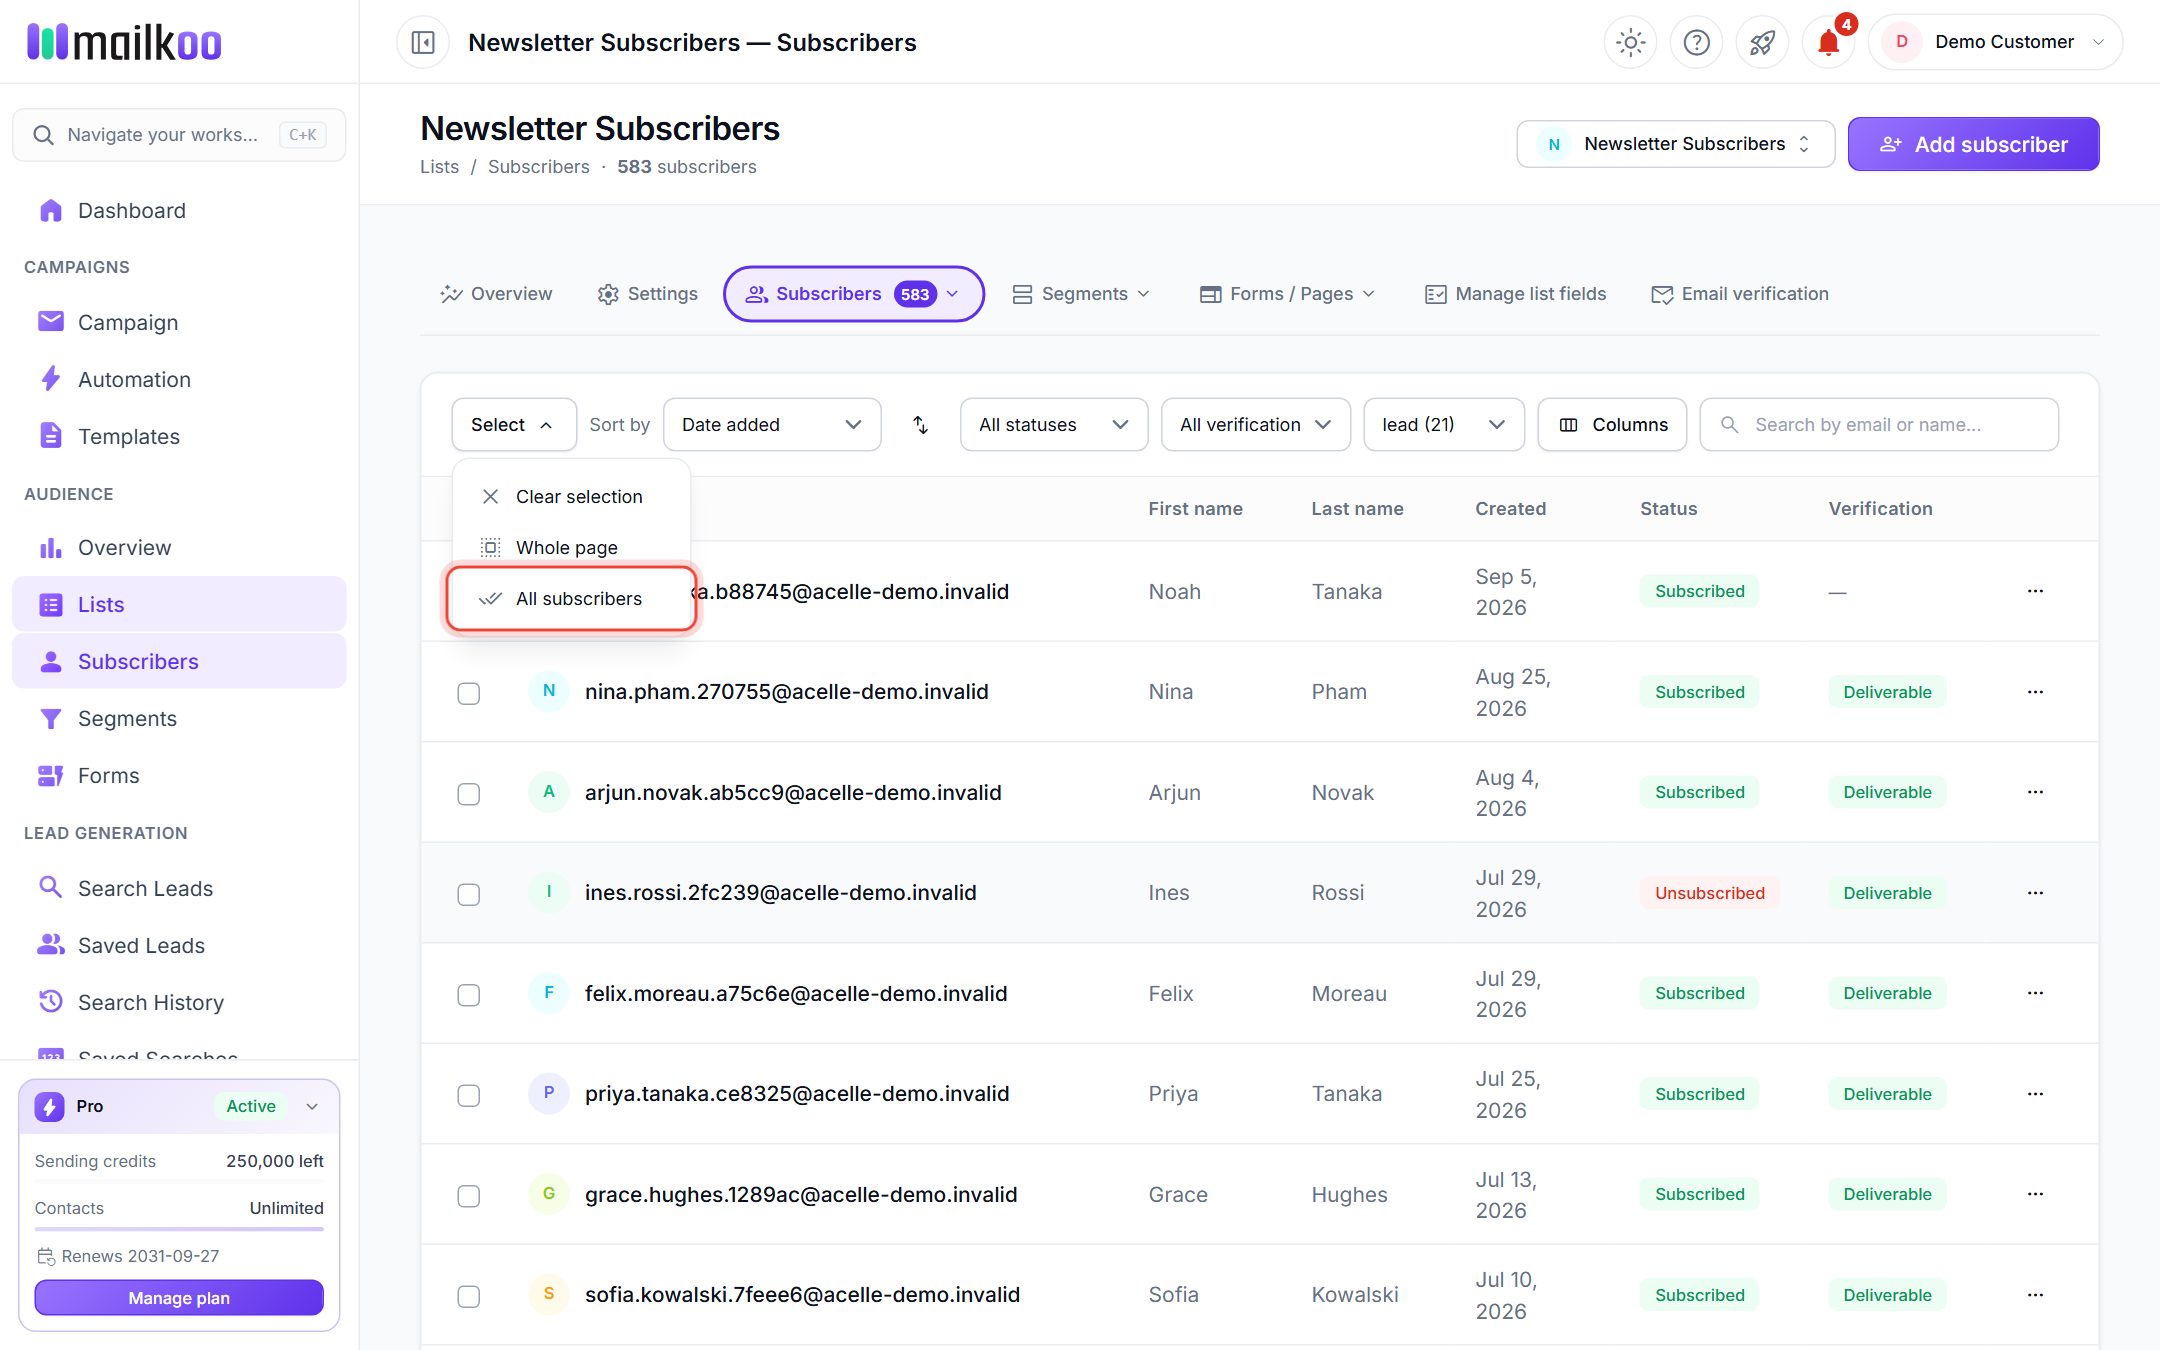Image resolution: width=2160 pixels, height=1350 pixels.
Task: Choose Whole page from menu
Action: [571, 548]
